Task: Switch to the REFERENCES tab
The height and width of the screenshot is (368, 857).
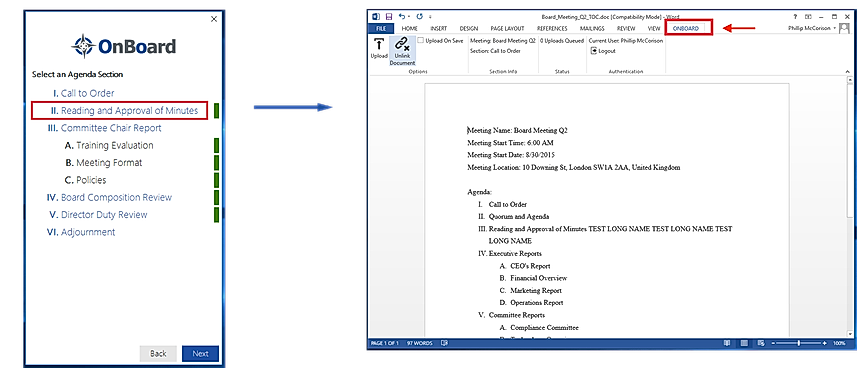Action: pos(552,28)
